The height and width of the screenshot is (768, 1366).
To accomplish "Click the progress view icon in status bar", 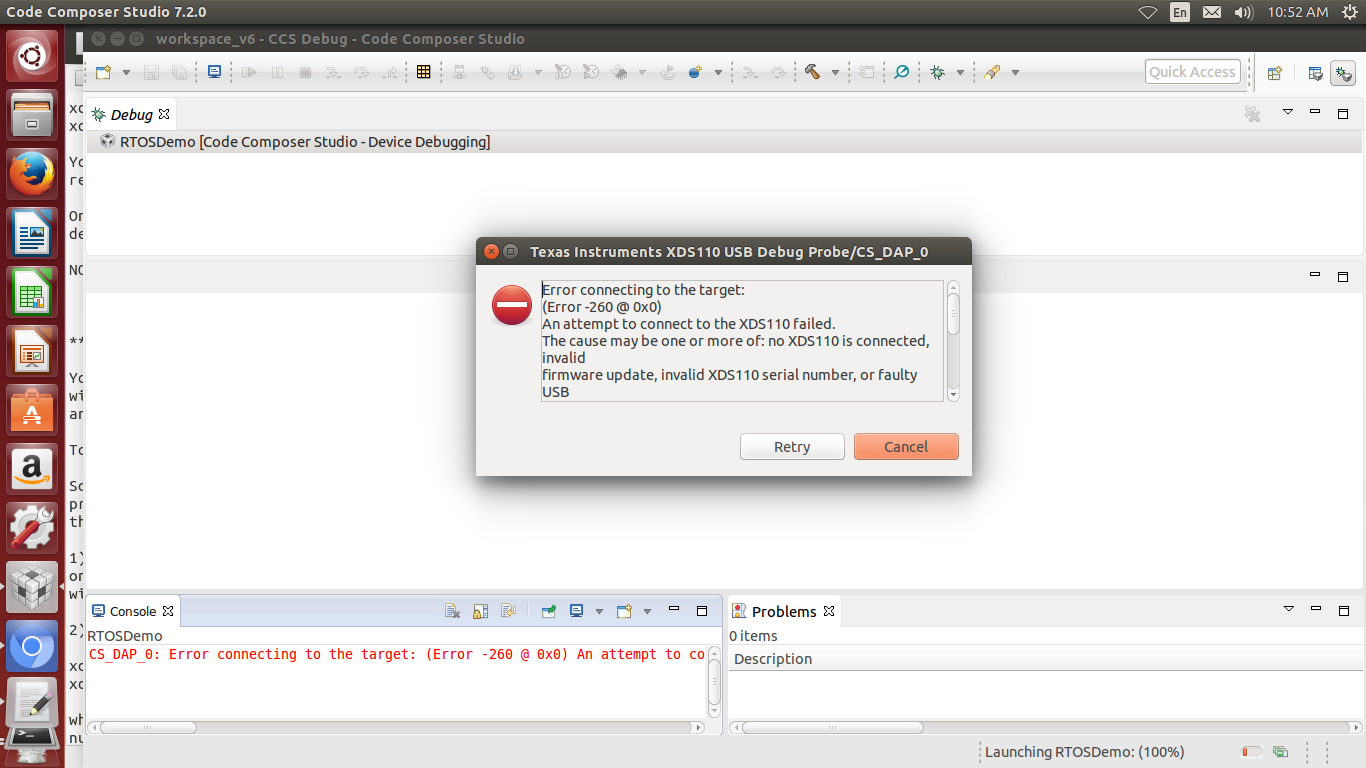I will (1280, 752).
